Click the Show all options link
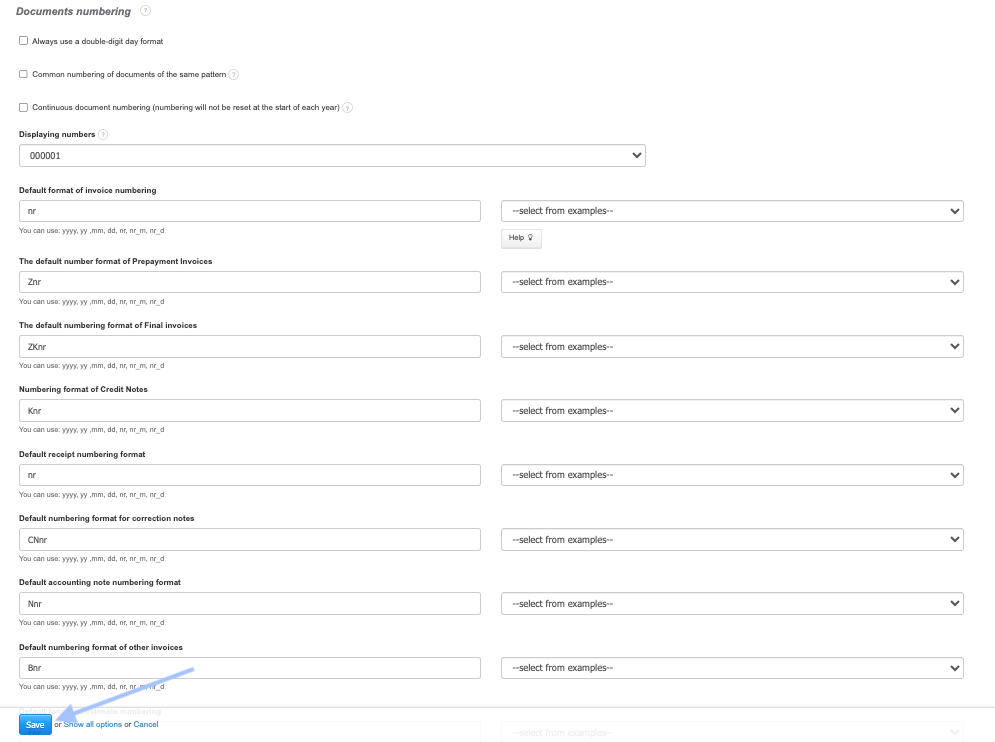995x742 pixels. click(93, 724)
